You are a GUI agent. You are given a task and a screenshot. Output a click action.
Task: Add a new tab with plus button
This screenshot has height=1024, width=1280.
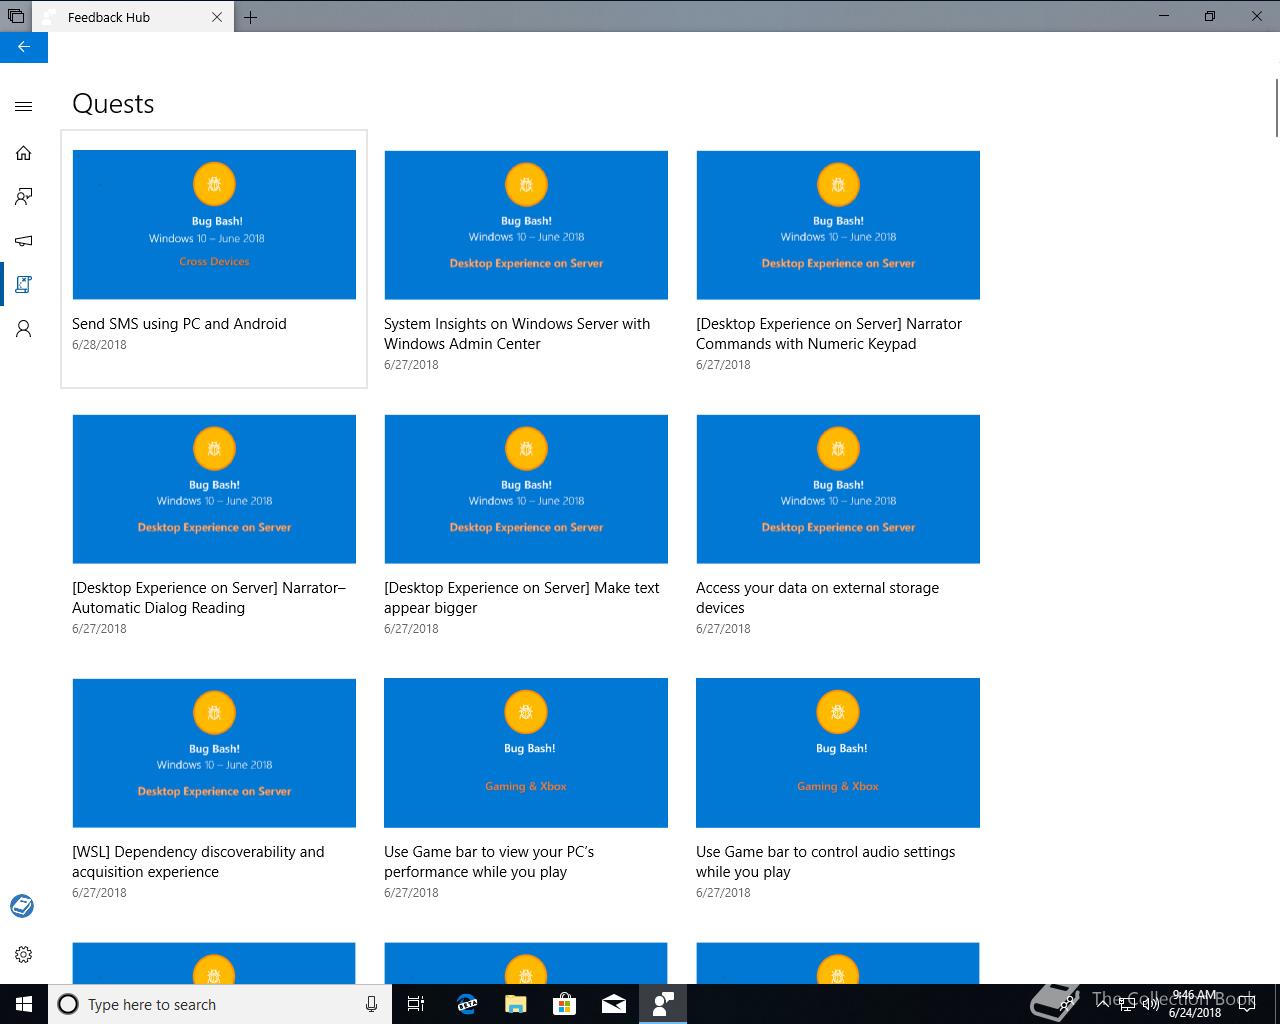[250, 17]
